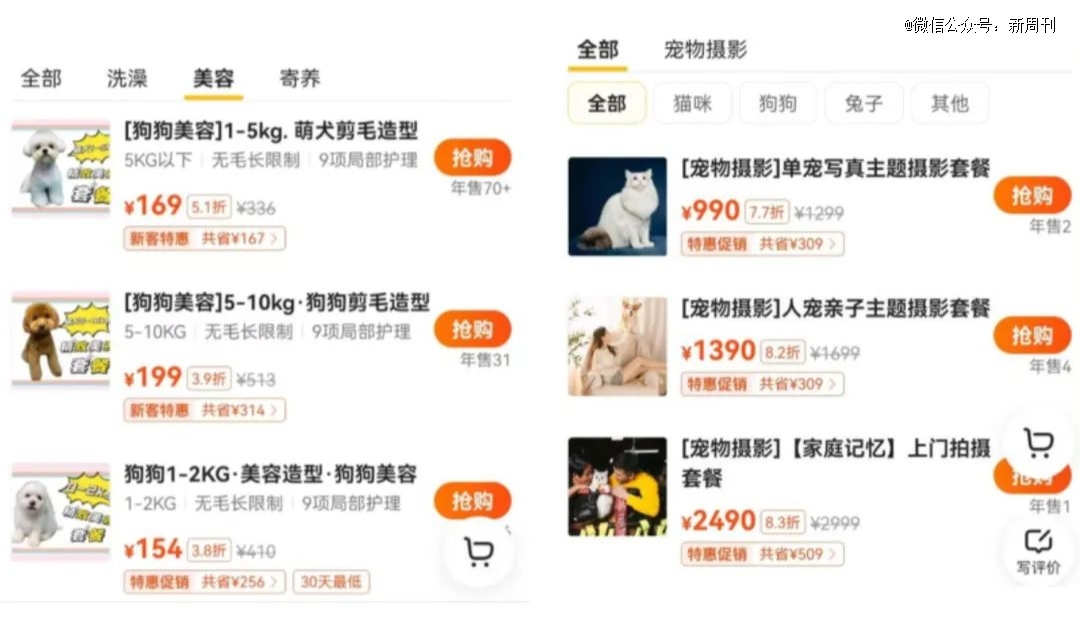Open the 宠物摄影 tab
Viewport: 1080px width, 633px height.
705,50
